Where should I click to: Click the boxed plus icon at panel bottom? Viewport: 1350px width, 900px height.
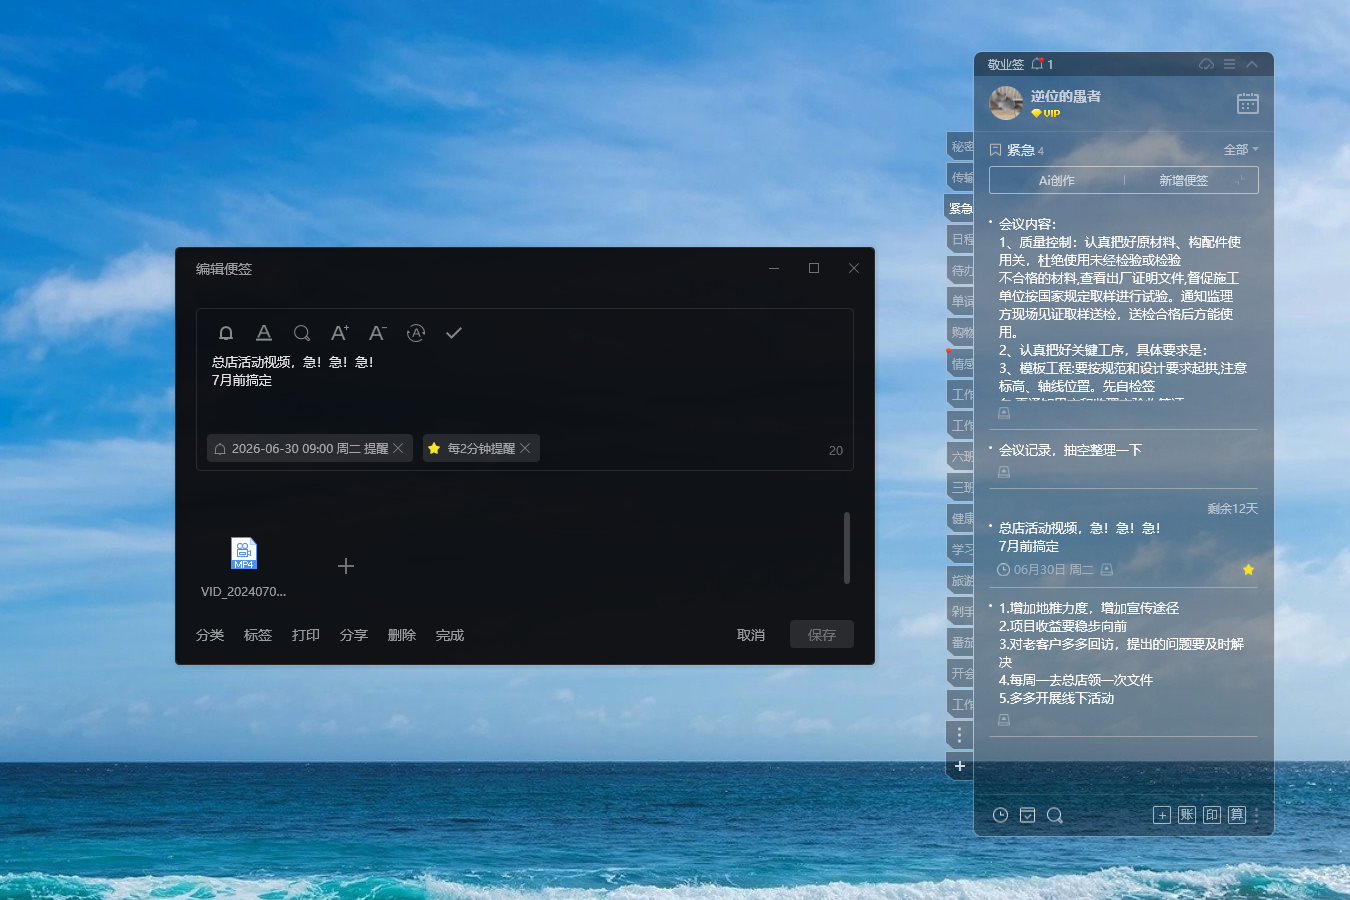1162,815
